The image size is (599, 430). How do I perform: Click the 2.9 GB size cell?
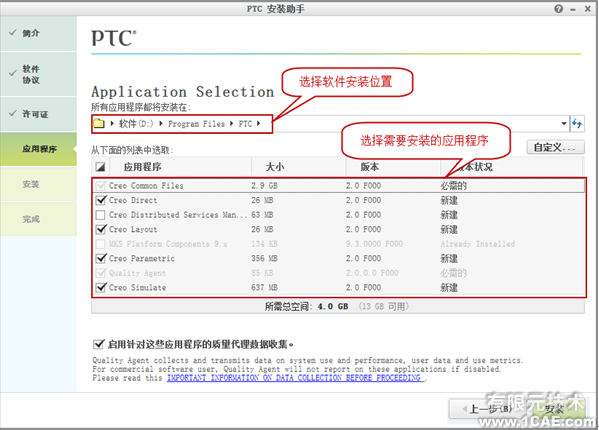[264, 186]
